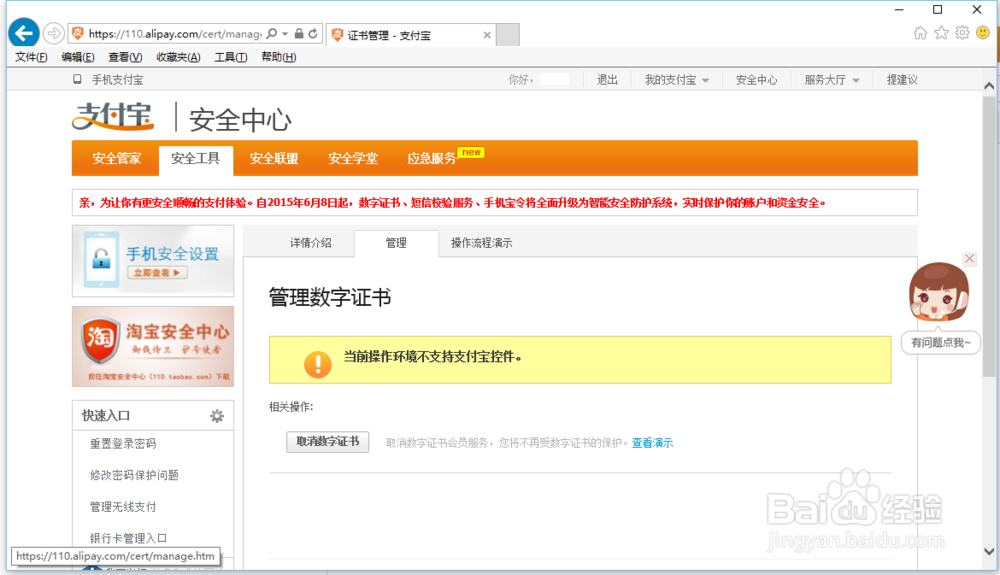The height and width of the screenshot is (575, 1000).
Task: Click the 立即查看 button on banner
Action: pos(157,273)
